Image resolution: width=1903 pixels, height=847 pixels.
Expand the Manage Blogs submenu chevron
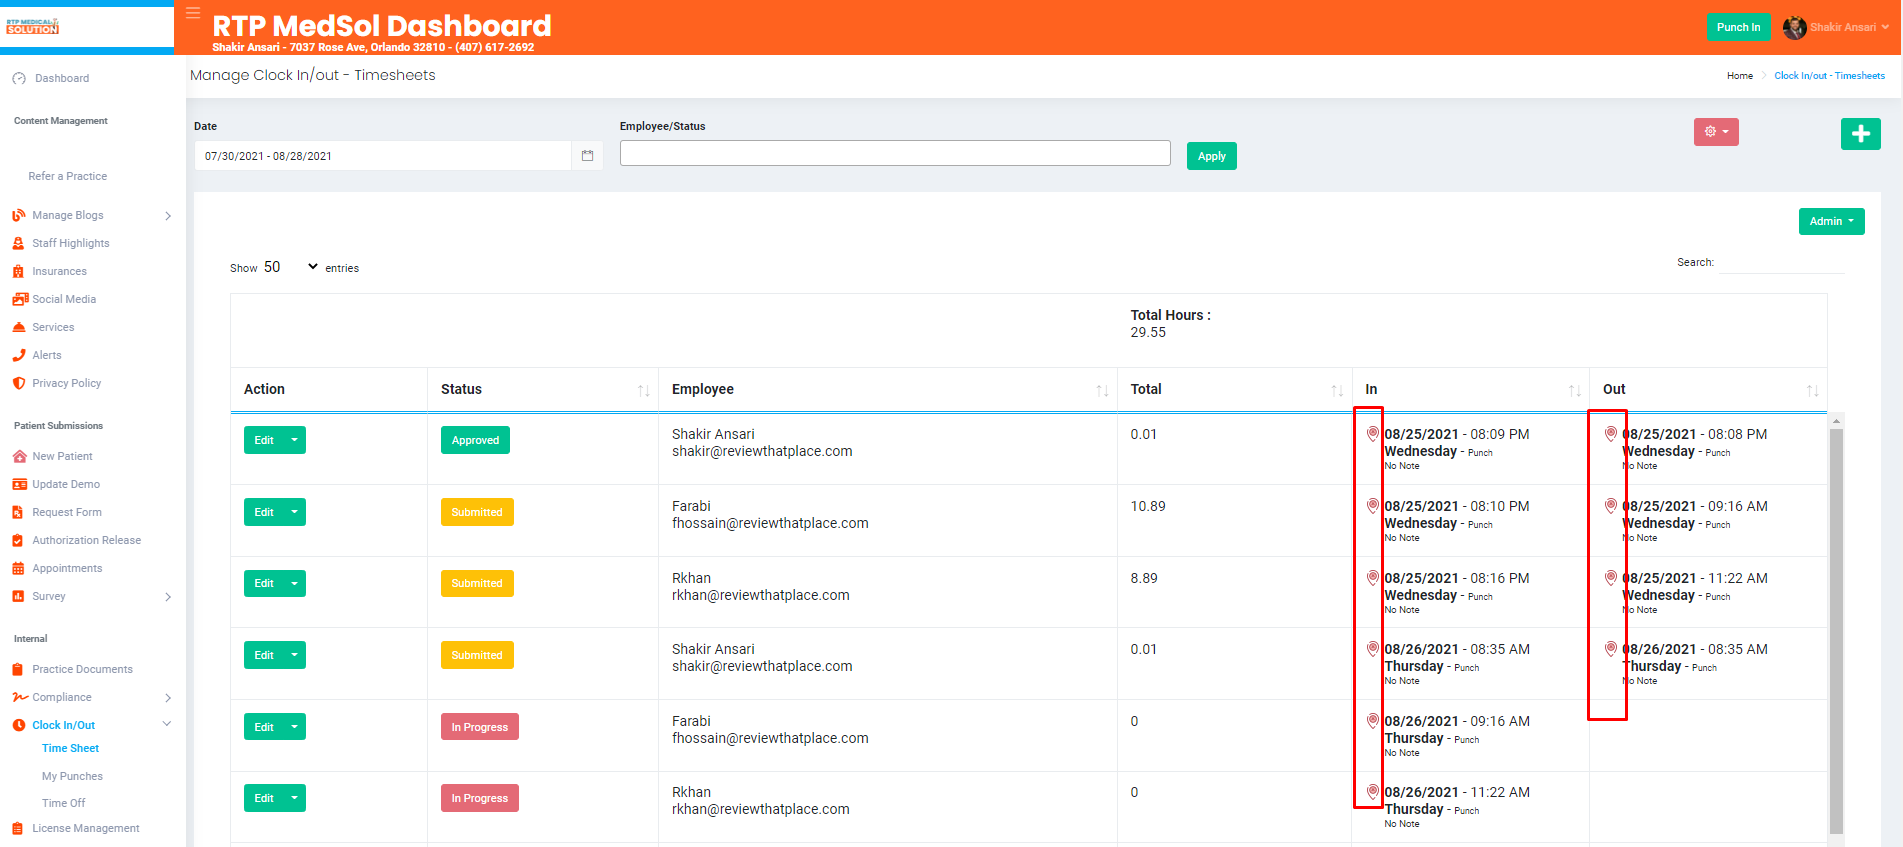point(168,216)
